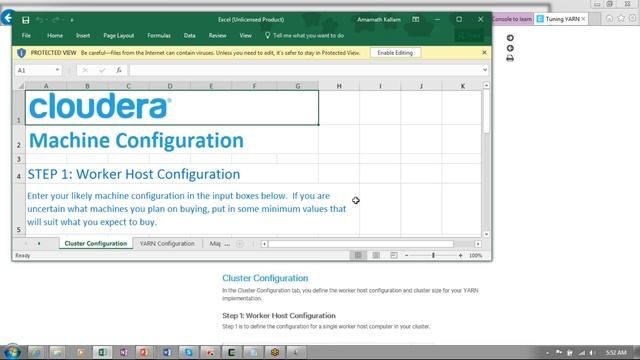Image resolution: width=640 pixels, height=360 pixels.
Task: Expand the Name Box dropdown arrow
Action: coord(58,70)
